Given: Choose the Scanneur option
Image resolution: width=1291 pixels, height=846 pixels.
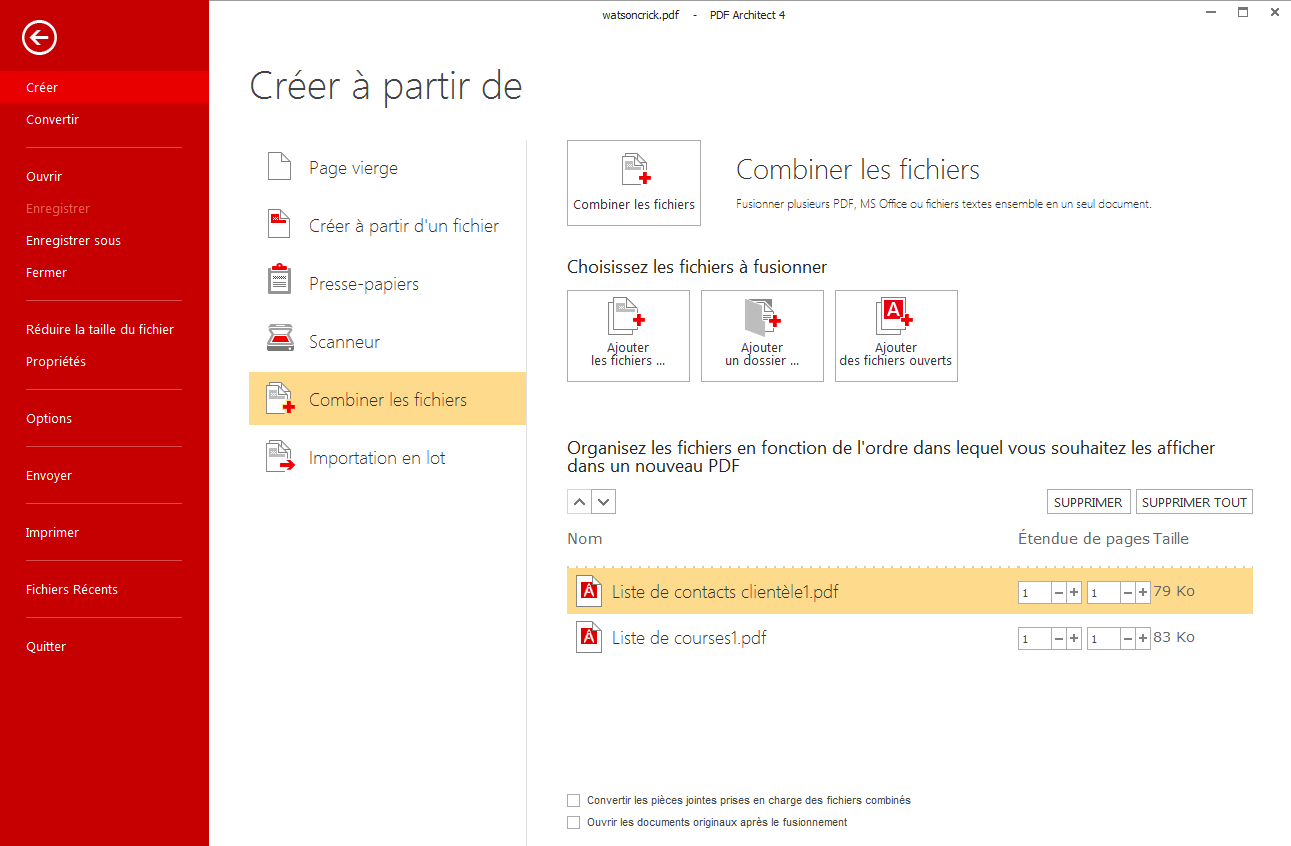Looking at the screenshot, I should pyautogui.click(x=344, y=342).
